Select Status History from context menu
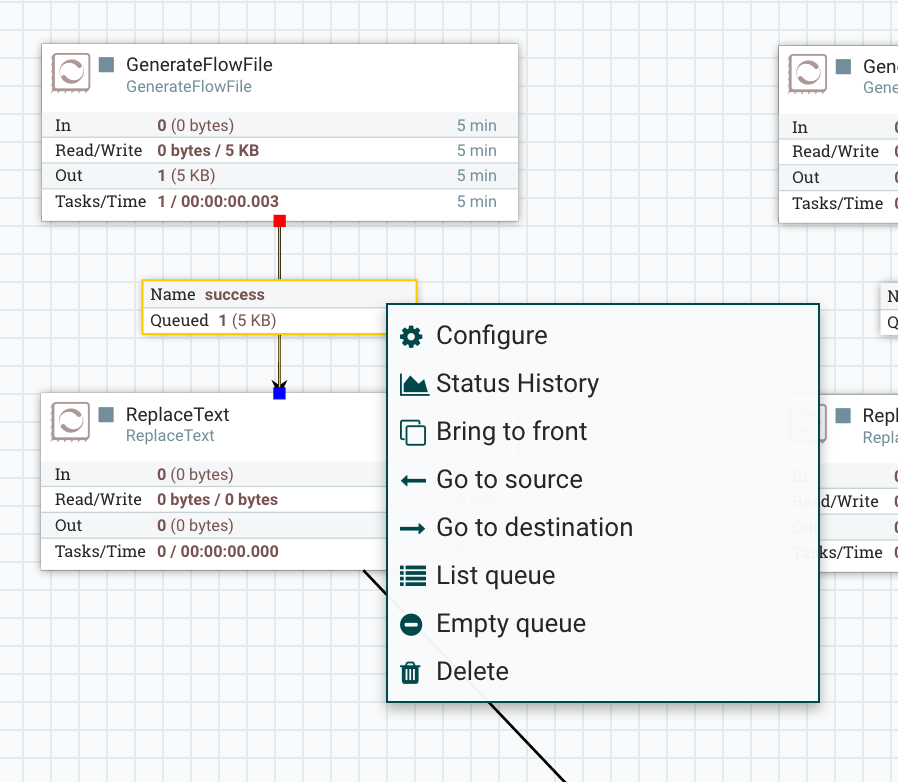 click(x=517, y=384)
